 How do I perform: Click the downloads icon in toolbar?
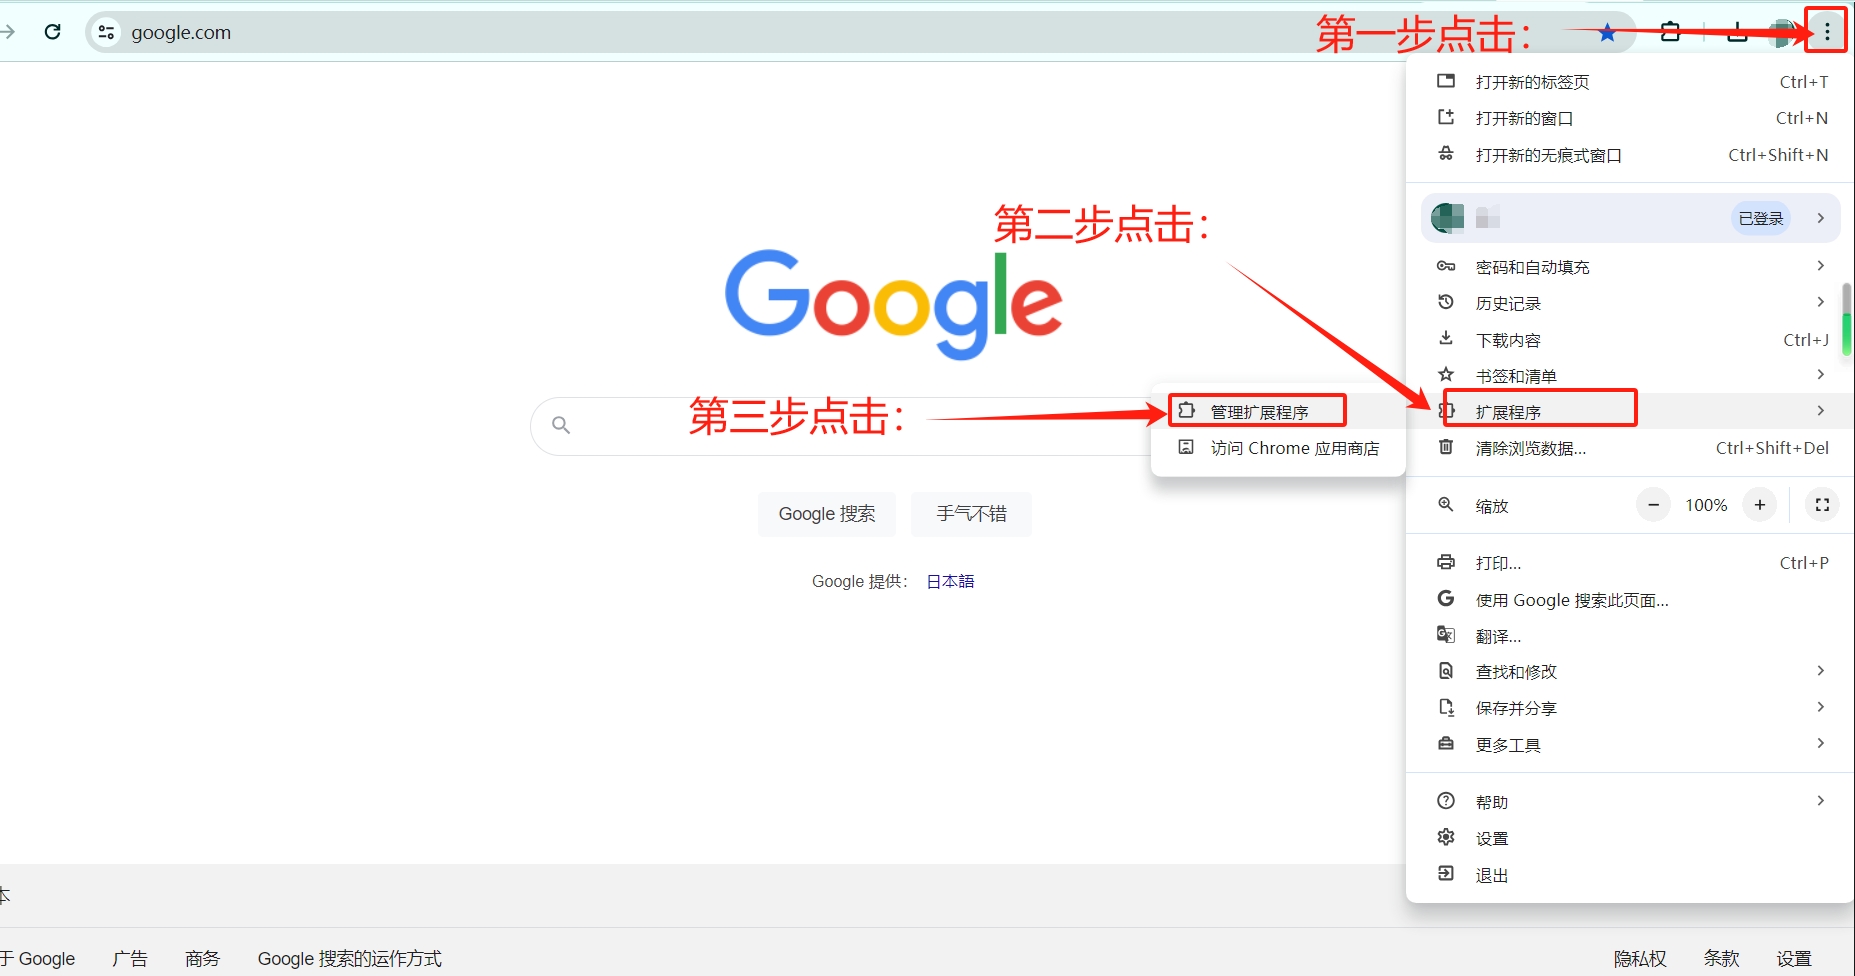[1738, 32]
